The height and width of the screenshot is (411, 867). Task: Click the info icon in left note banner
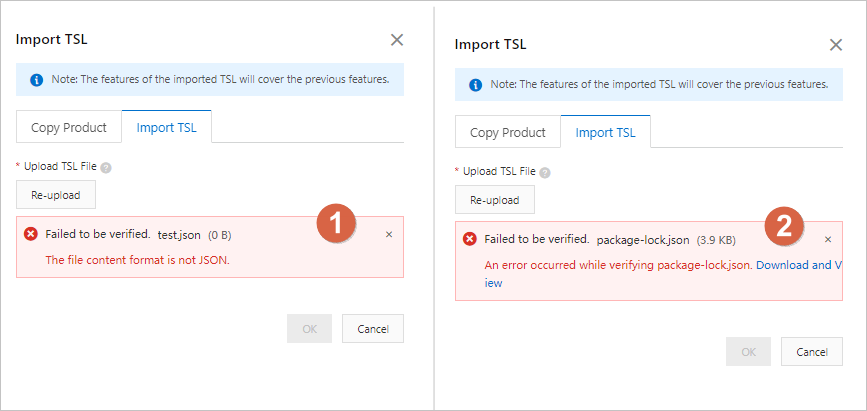click(37, 79)
